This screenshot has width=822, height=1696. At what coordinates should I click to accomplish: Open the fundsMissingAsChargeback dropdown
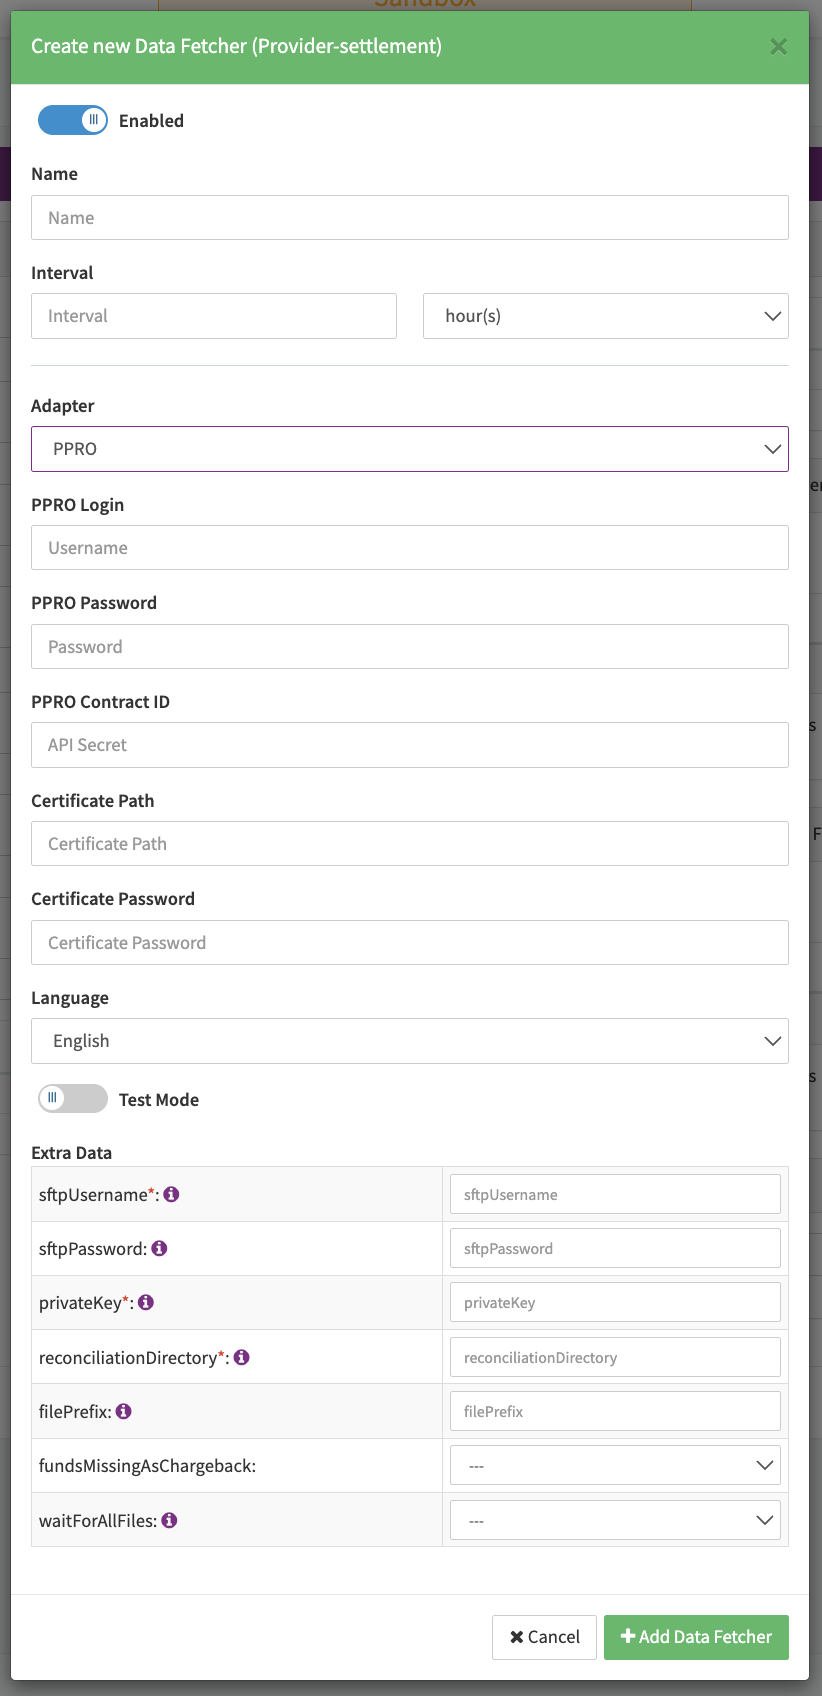(614, 1466)
